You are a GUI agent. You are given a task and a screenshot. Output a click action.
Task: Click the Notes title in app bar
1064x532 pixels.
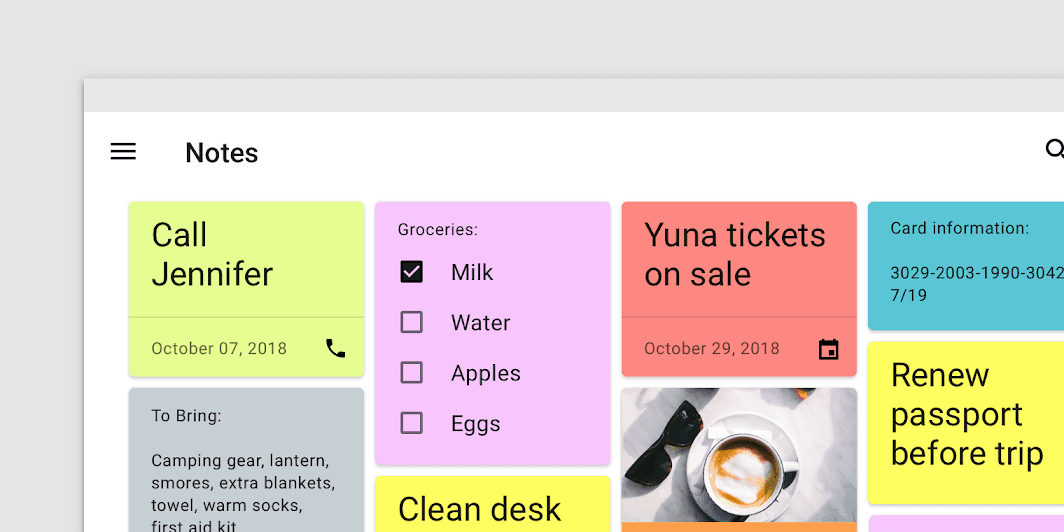[x=222, y=153]
